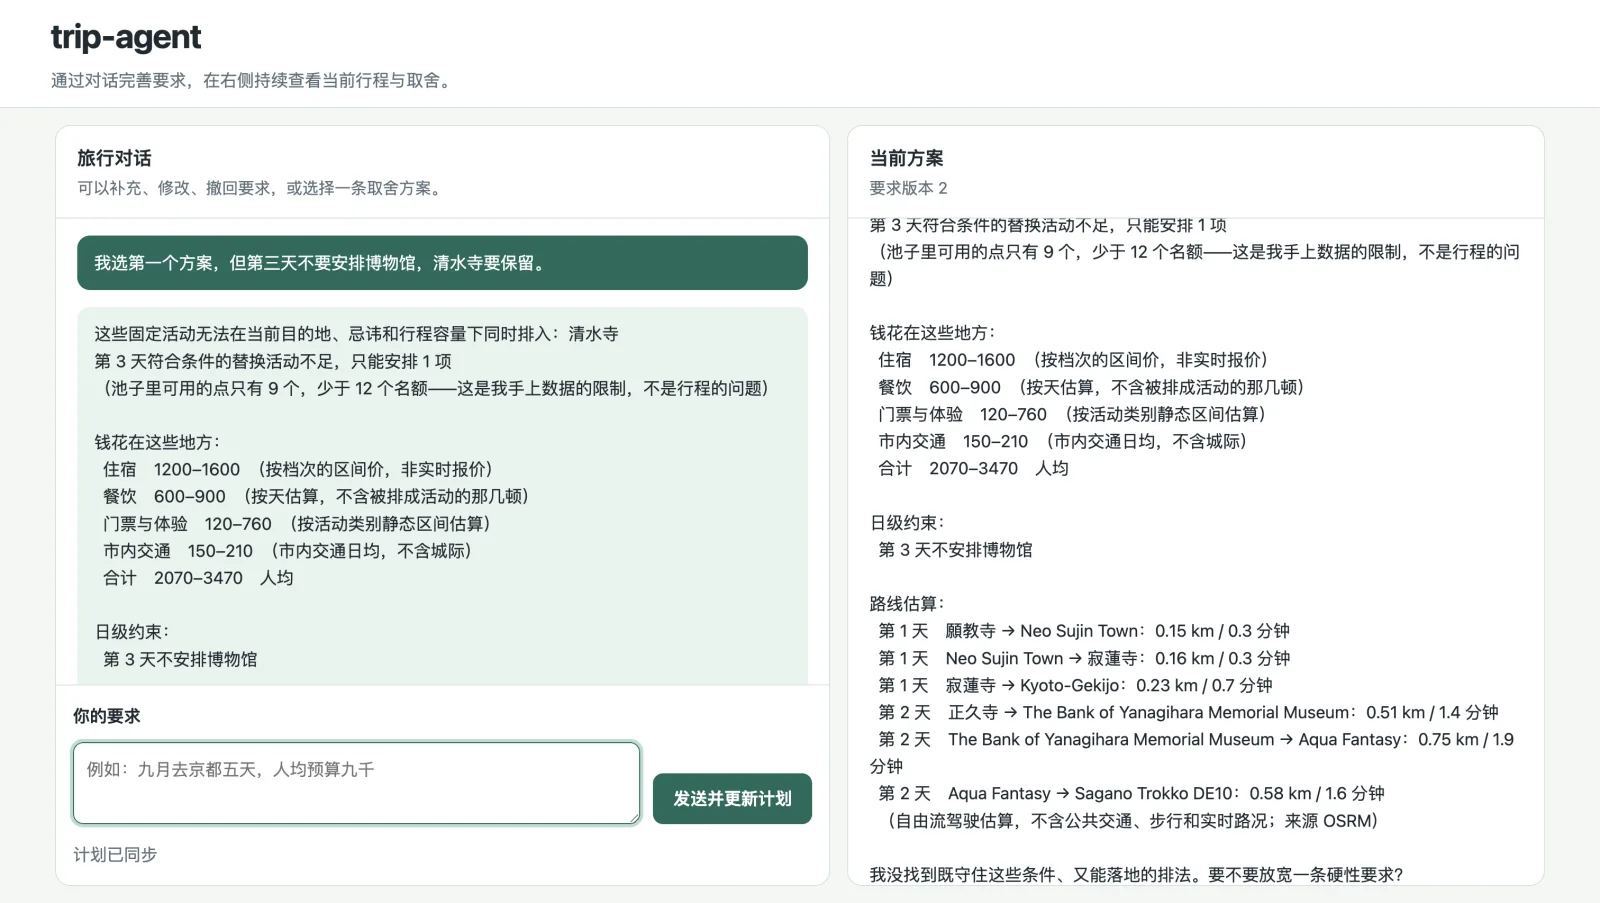Click 可以补充、修改、撤回要求 helper text
Image resolution: width=1600 pixels, height=903 pixels.
pyautogui.click(x=261, y=188)
